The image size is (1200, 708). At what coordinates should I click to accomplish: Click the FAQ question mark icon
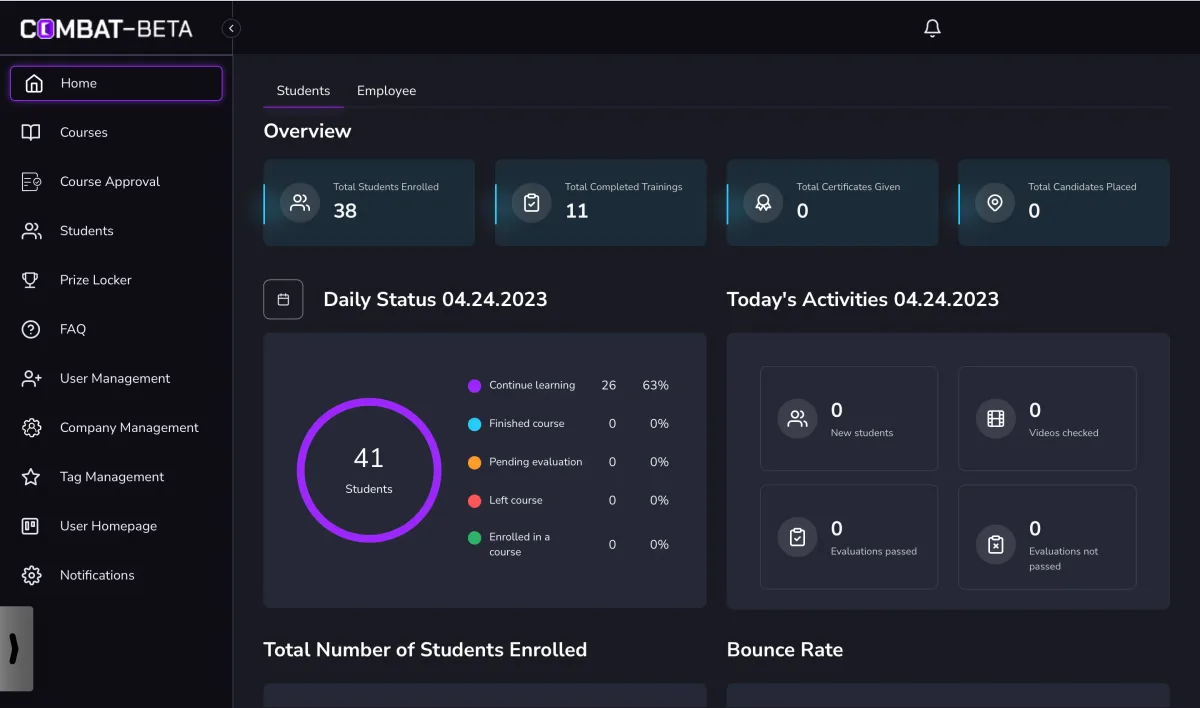point(31,329)
